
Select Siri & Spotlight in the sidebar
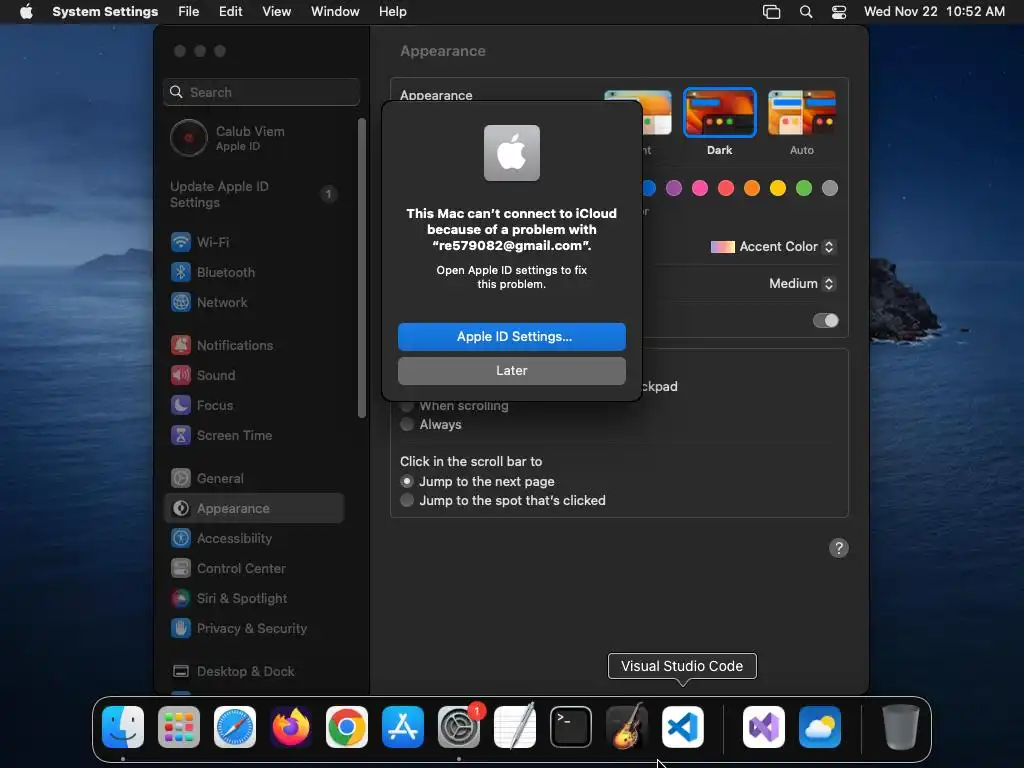point(255,599)
